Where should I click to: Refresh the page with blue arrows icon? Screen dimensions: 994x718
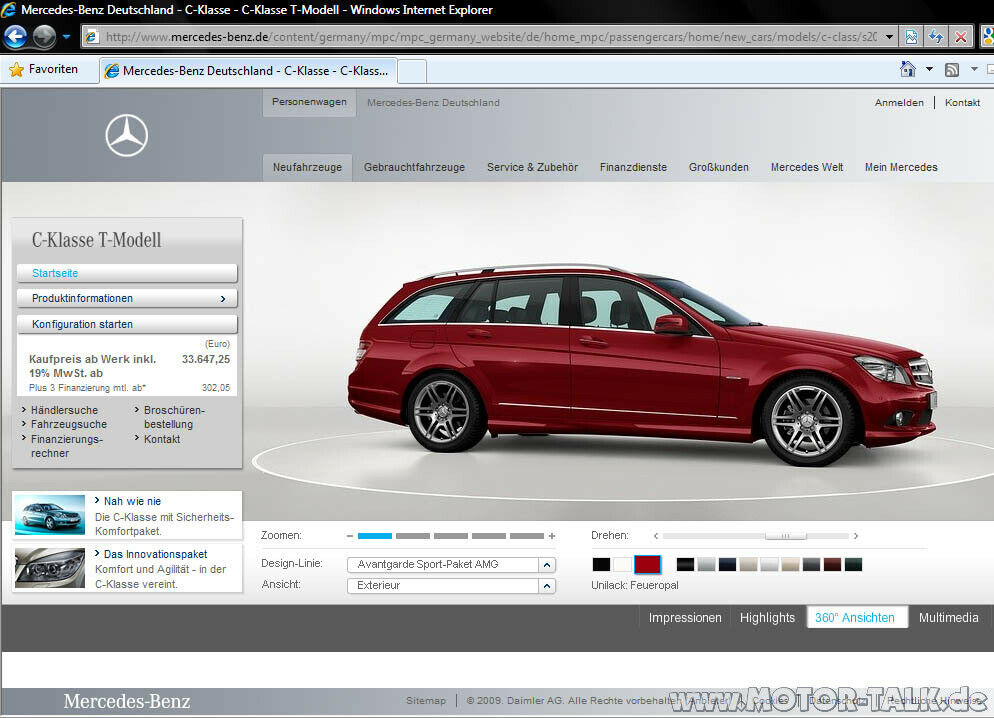tap(936, 37)
